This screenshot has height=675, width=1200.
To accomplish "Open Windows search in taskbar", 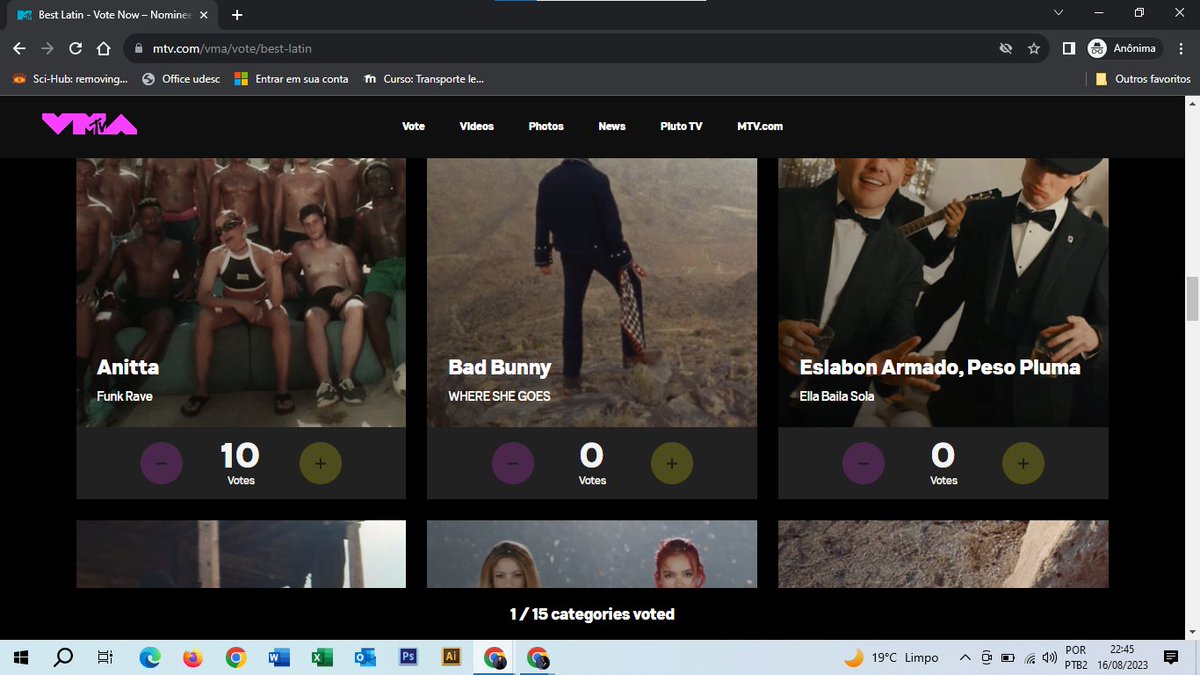I will pyautogui.click(x=63, y=657).
